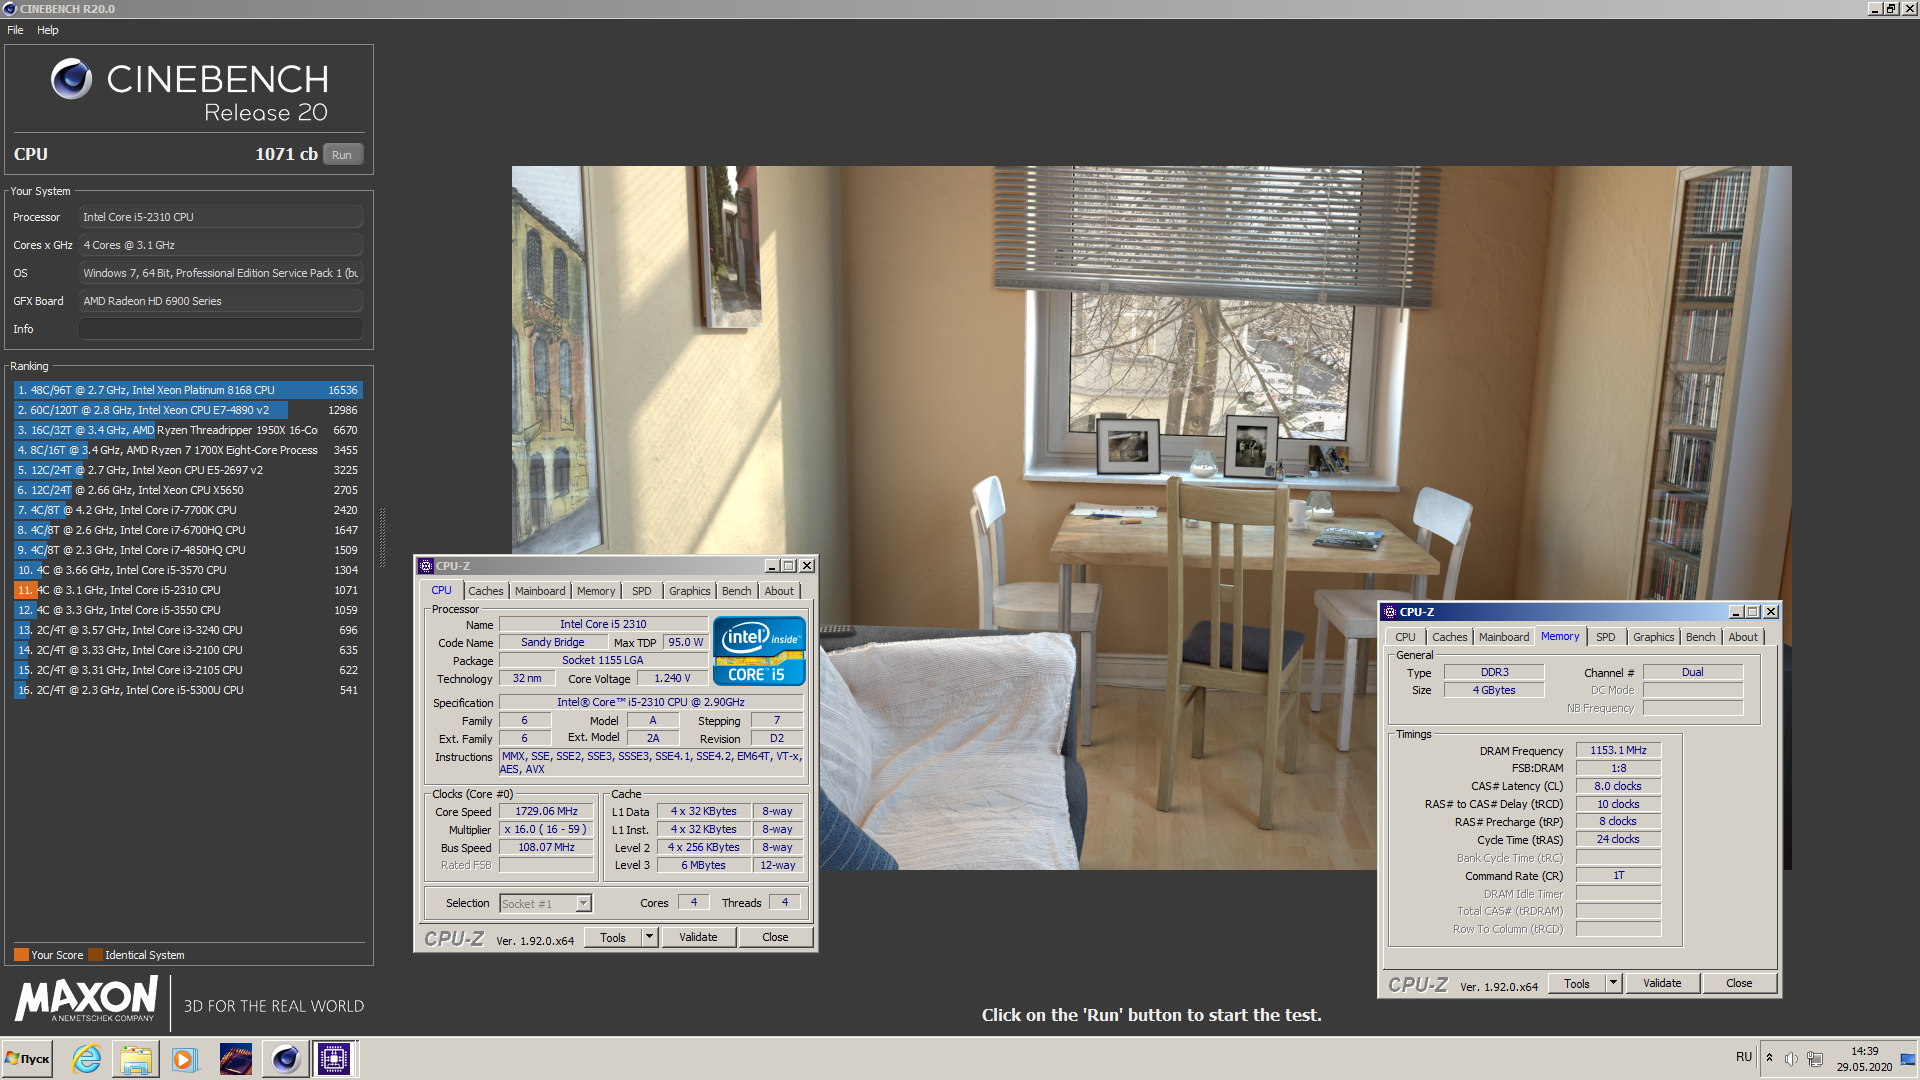
Task: Open Internet Explorer from the taskbar
Action: [87, 1059]
